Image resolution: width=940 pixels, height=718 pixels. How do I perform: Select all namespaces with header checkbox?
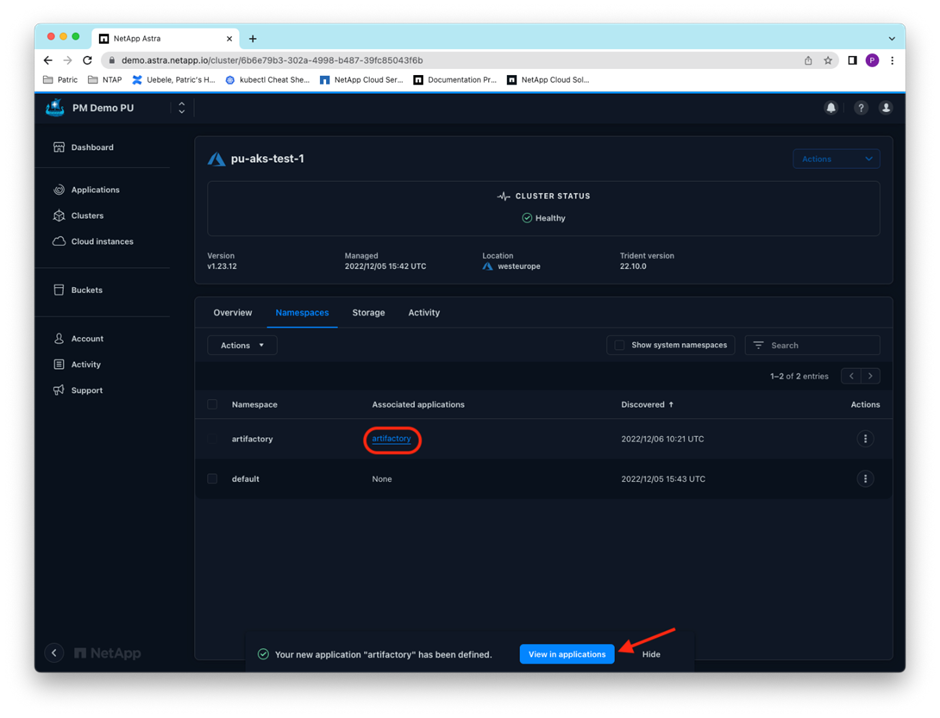point(212,405)
